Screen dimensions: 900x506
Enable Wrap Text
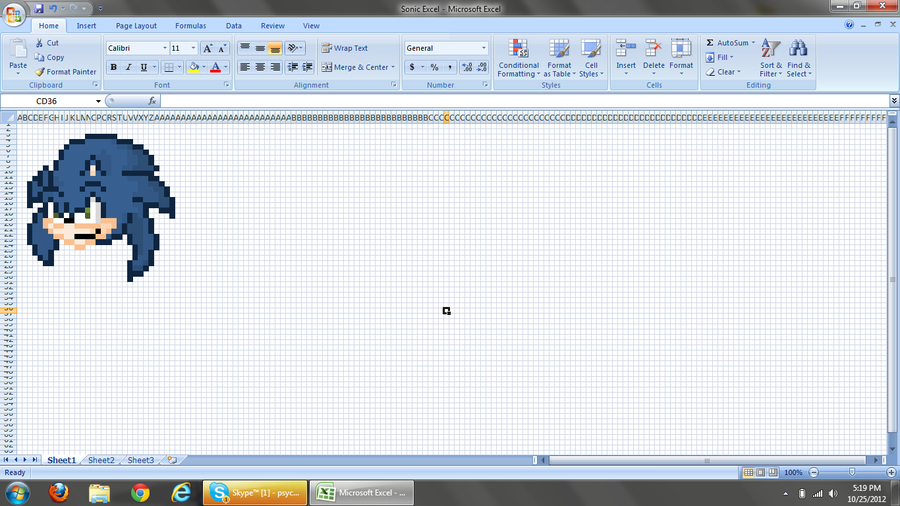coord(345,48)
